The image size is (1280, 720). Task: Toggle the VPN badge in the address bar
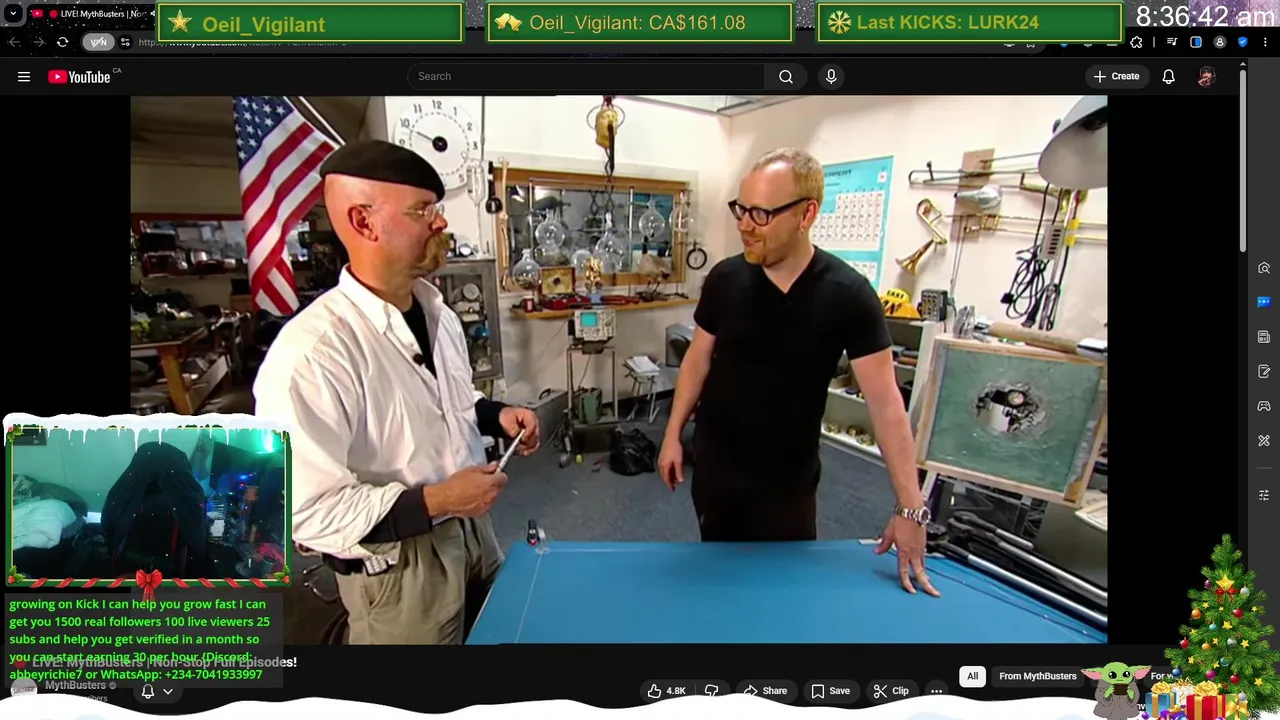tap(98, 42)
